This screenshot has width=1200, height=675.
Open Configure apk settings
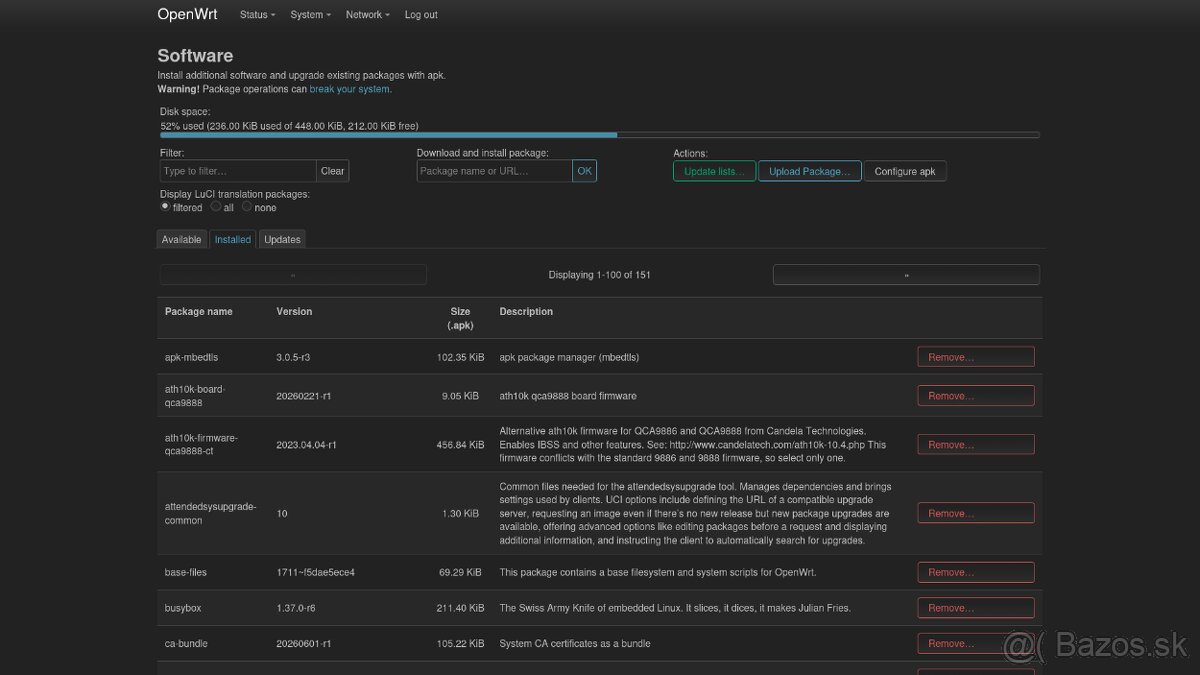905,171
